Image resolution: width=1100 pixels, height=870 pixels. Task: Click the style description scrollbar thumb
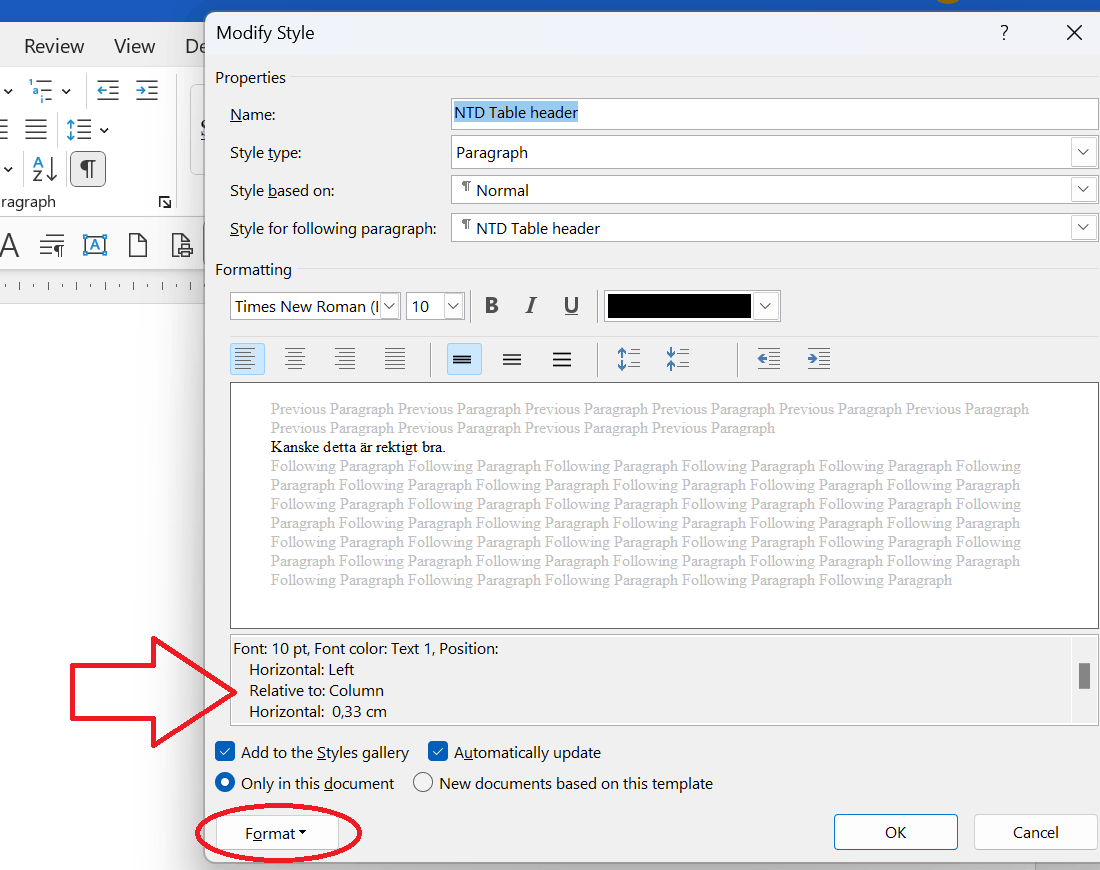point(1084,676)
